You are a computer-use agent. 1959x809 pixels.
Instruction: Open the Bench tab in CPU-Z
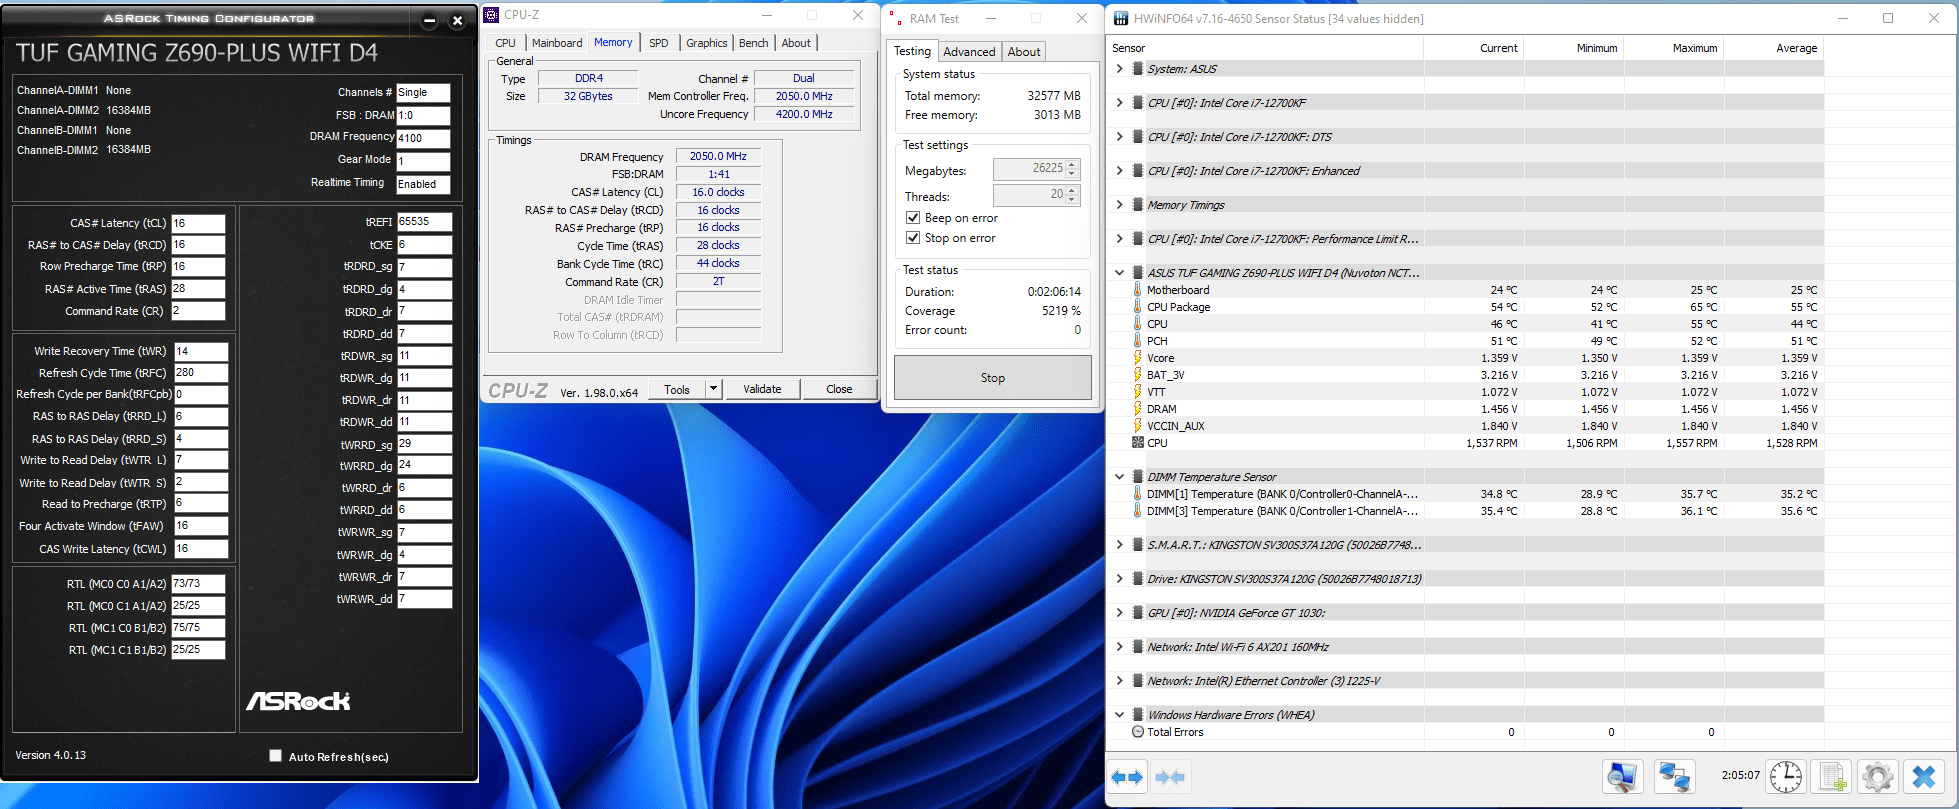[x=754, y=43]
